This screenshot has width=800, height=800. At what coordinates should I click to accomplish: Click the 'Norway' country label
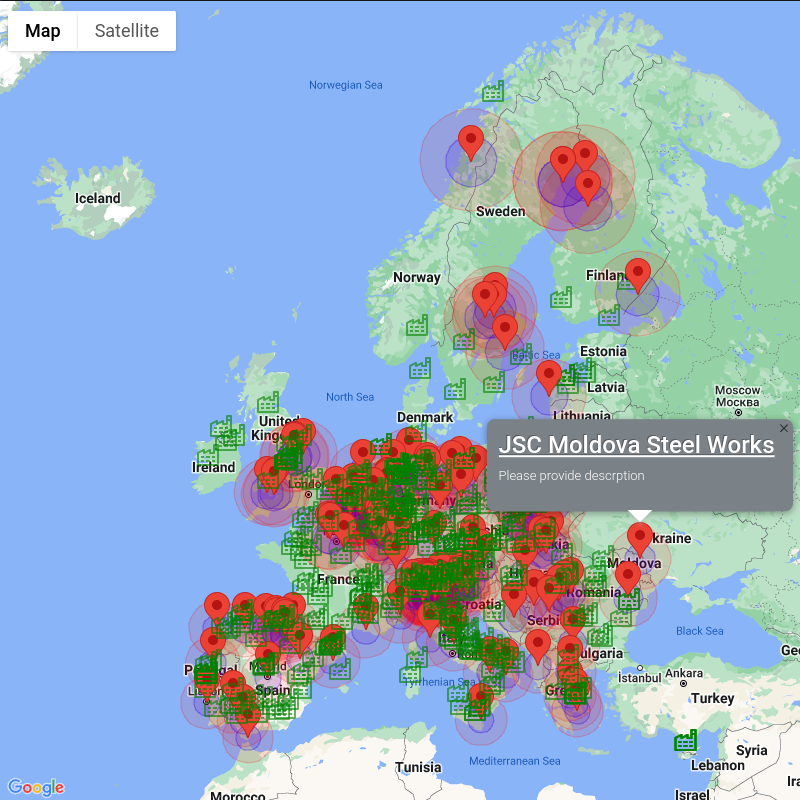click(417, 277)
